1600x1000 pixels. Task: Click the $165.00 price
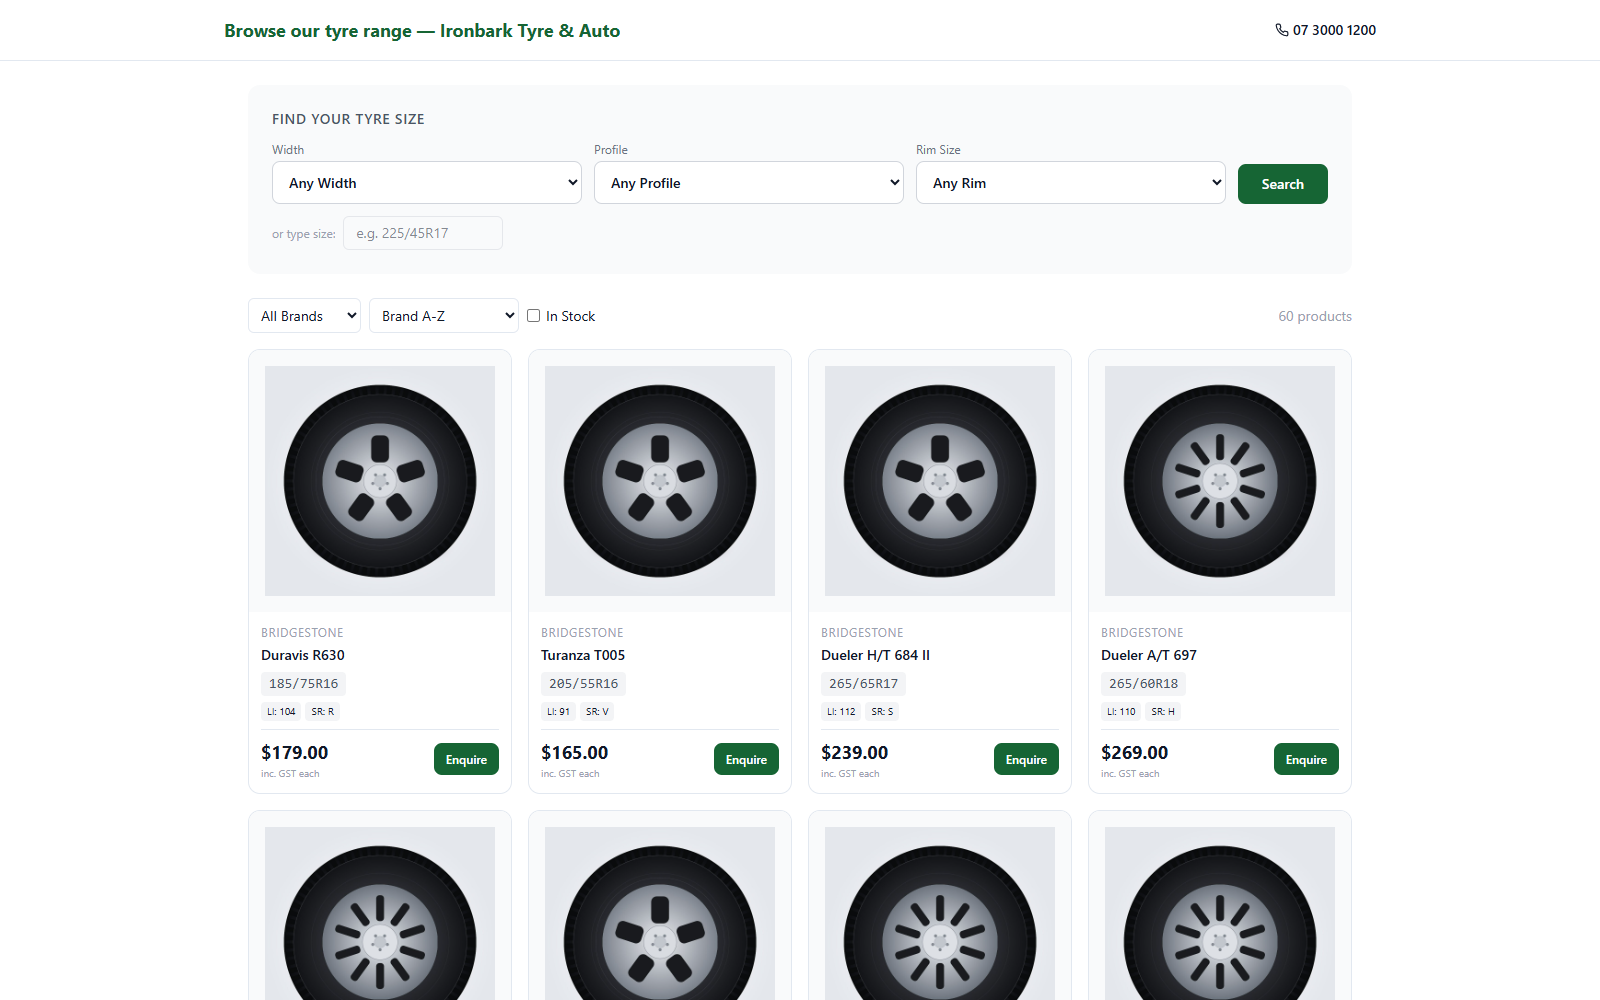coord(575,753)
